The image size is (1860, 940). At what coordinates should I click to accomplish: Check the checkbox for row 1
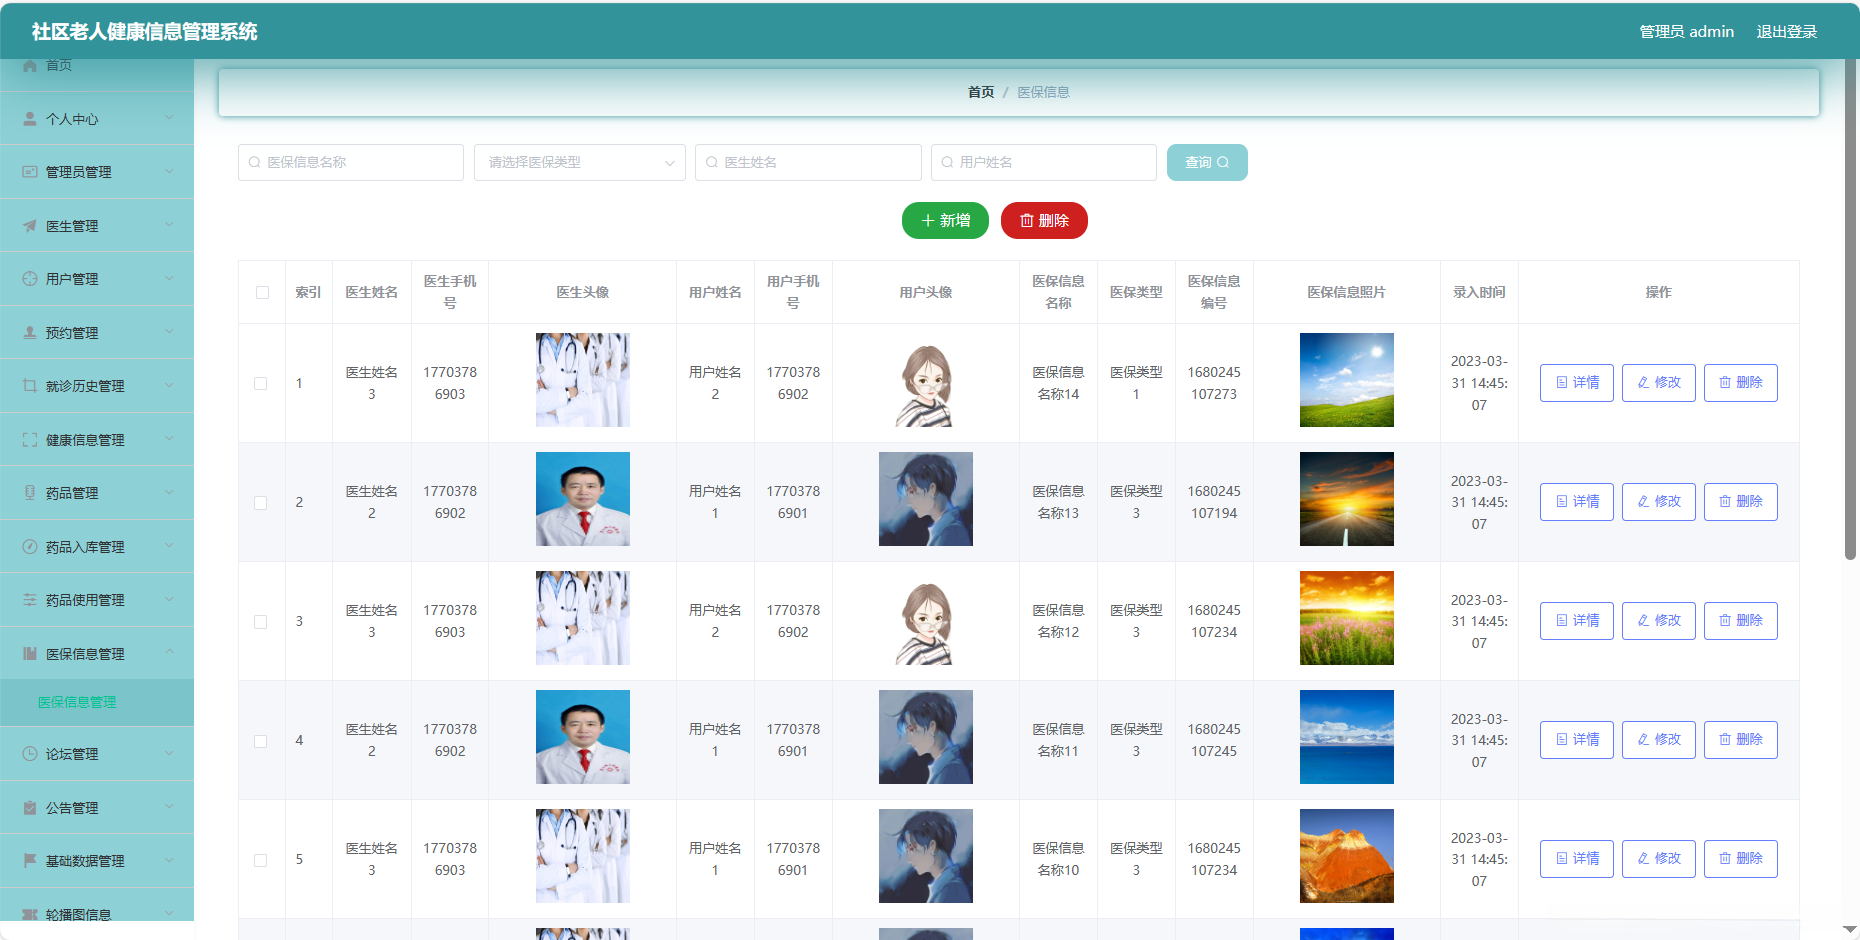tap(261, 383)
